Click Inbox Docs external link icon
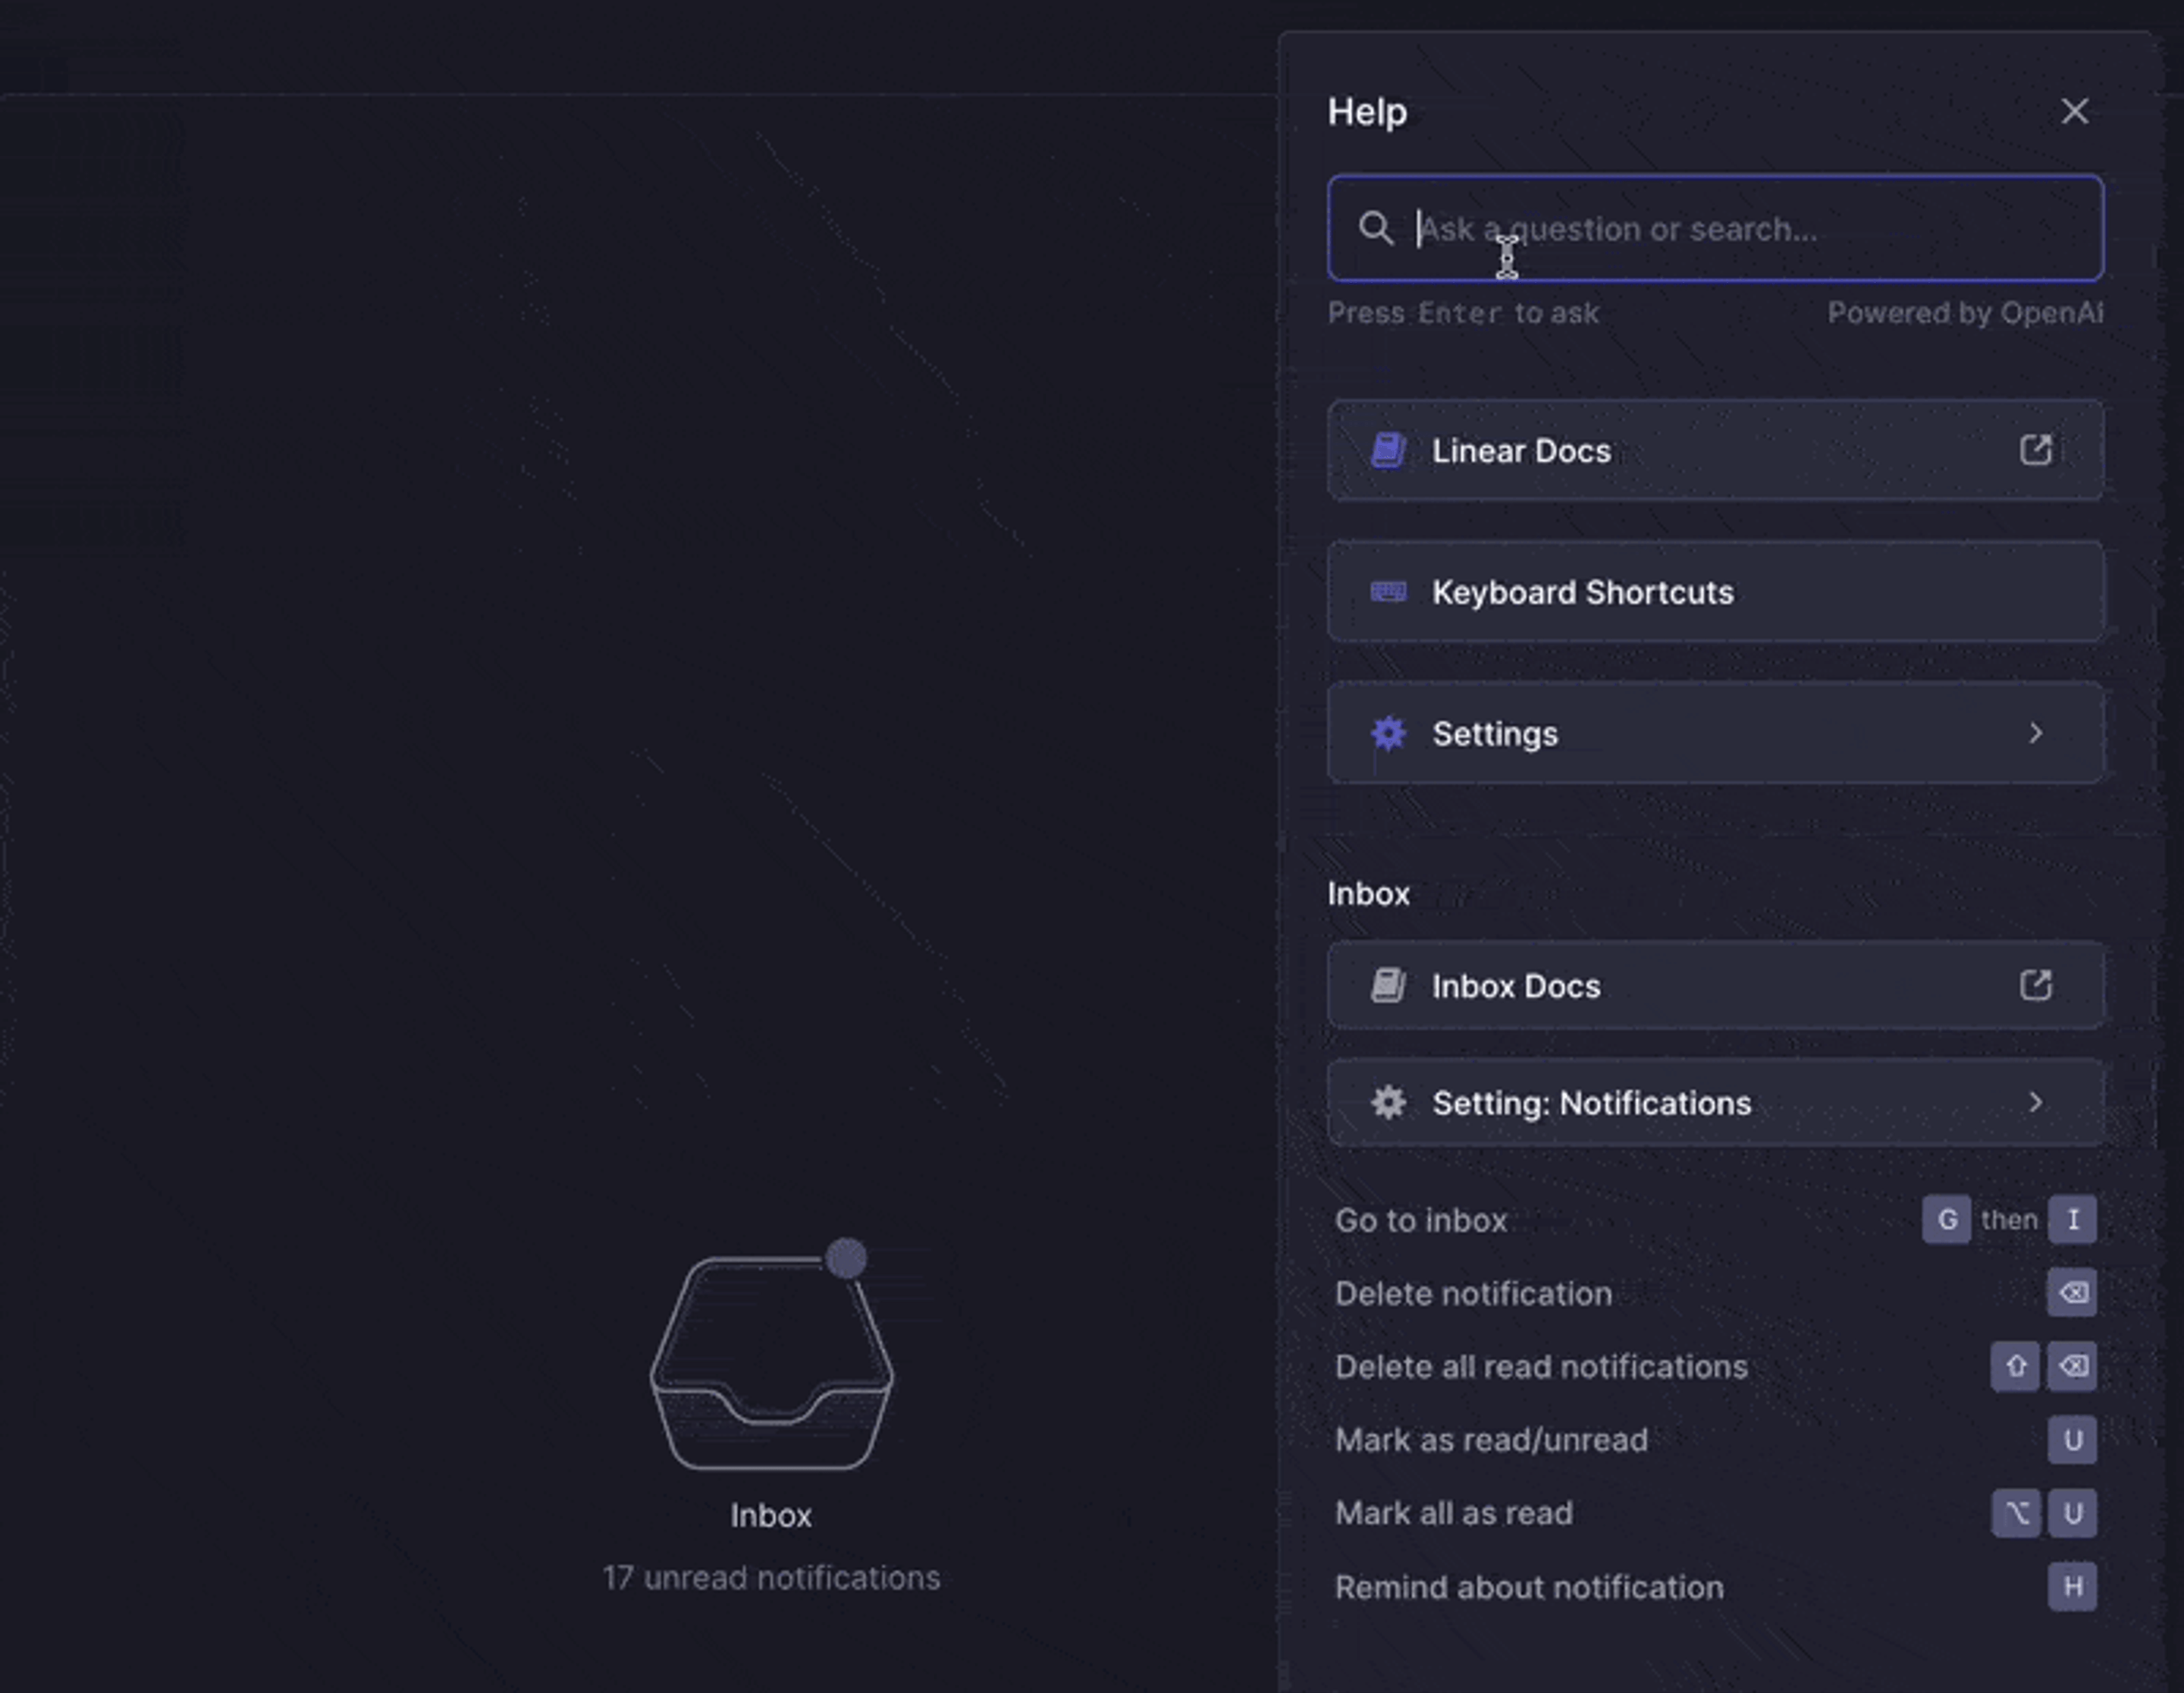This screenshot has width=2184, height=1693. tap(2035, 986)
